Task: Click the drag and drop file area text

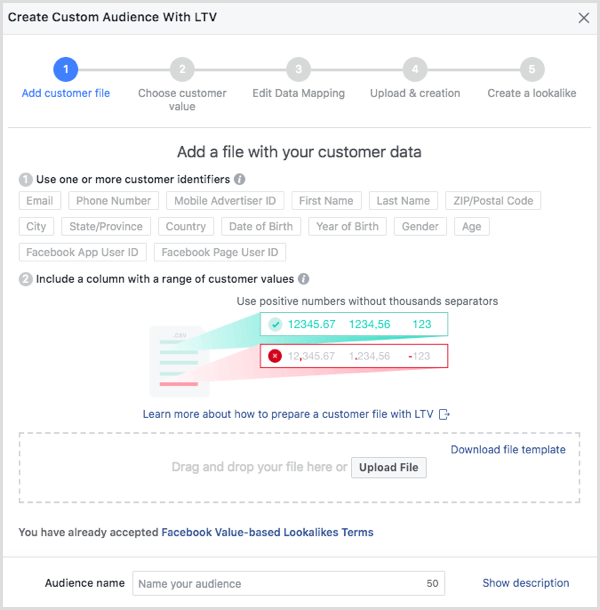Action: pos(259,467)
